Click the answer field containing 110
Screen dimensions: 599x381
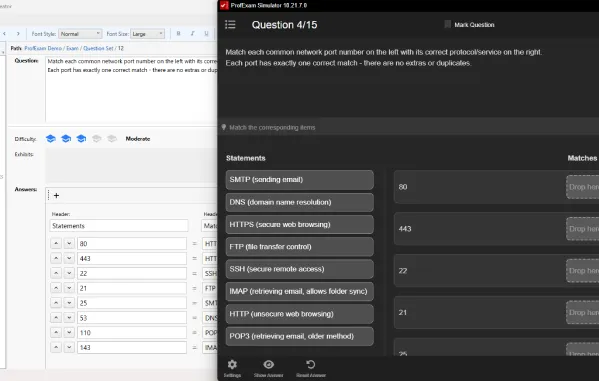pos(132,333)
